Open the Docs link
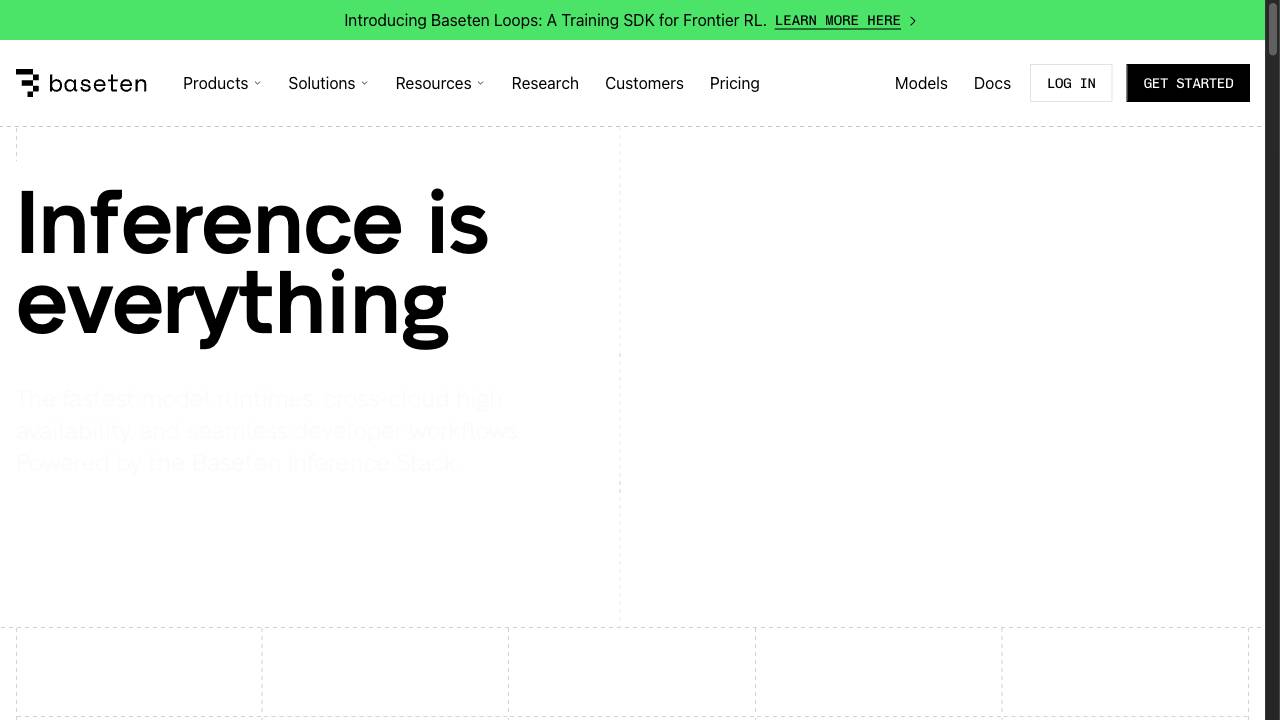Image resolution: width=1280 pixels, height=720 pixels. (992, 83)
